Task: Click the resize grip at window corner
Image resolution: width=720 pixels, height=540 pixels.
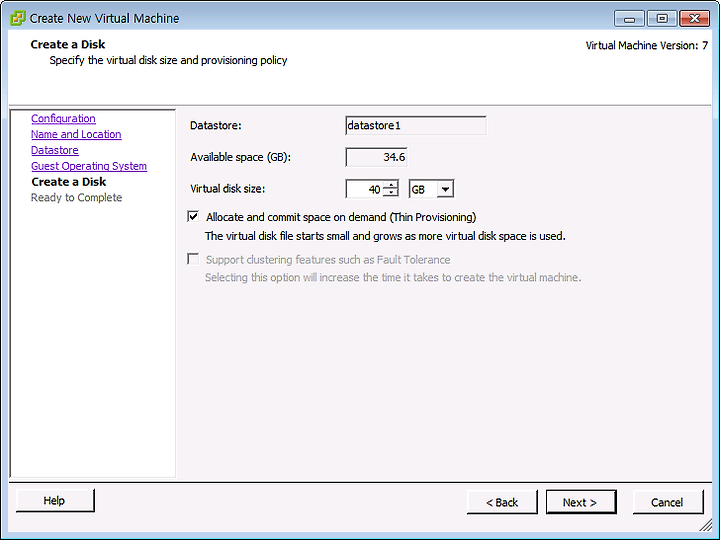Action: tap(705, 524)
